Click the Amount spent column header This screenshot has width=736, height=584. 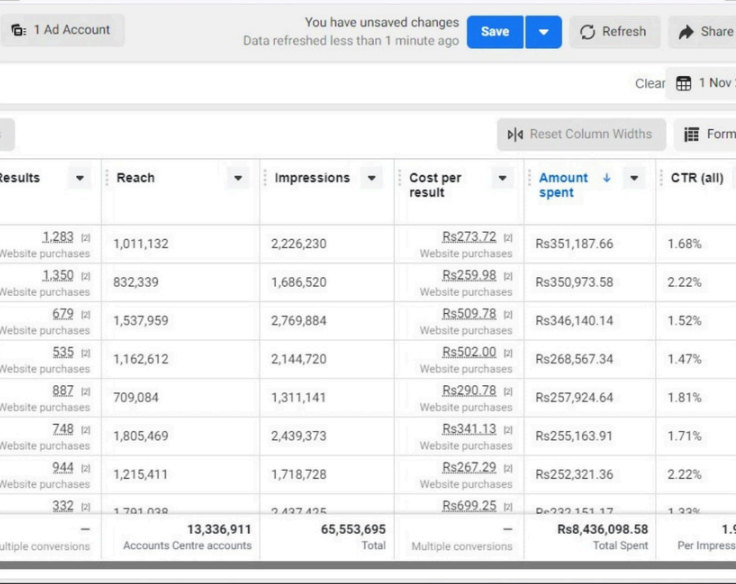pos(564,185)
